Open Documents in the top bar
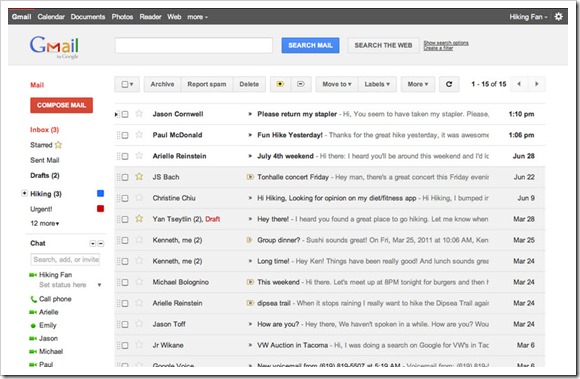This screenshot has height=379, width=580. pyautogui.click(x=88, y=17)
